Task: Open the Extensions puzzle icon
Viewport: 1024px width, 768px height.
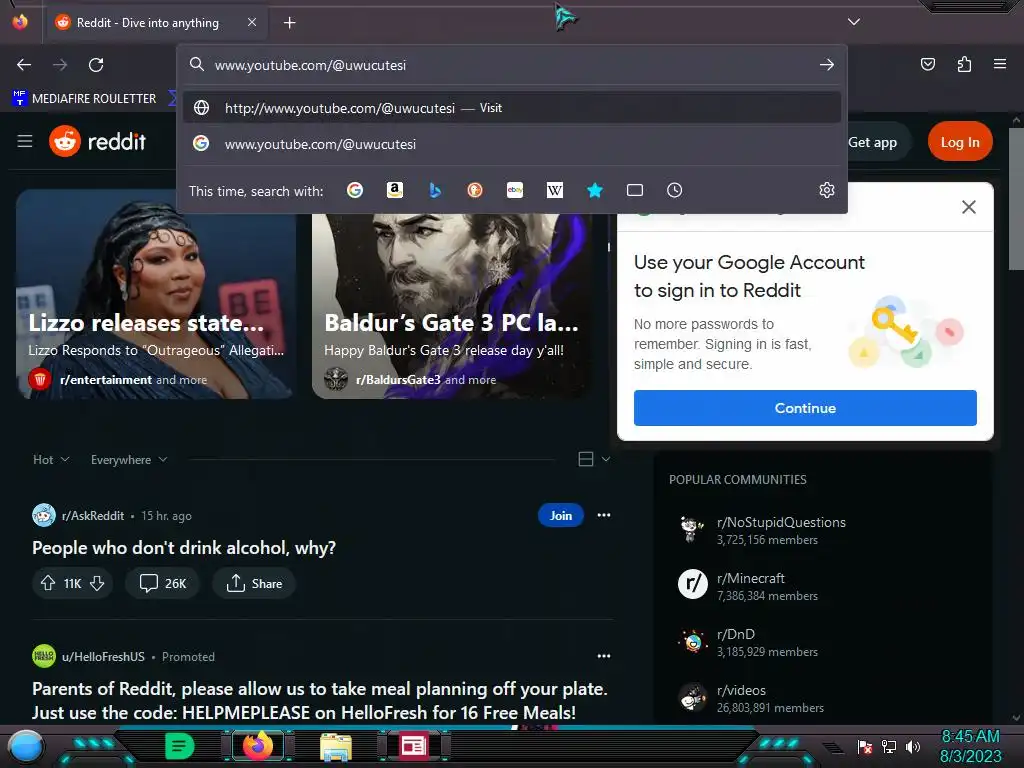Action: [x=964, y=64]
